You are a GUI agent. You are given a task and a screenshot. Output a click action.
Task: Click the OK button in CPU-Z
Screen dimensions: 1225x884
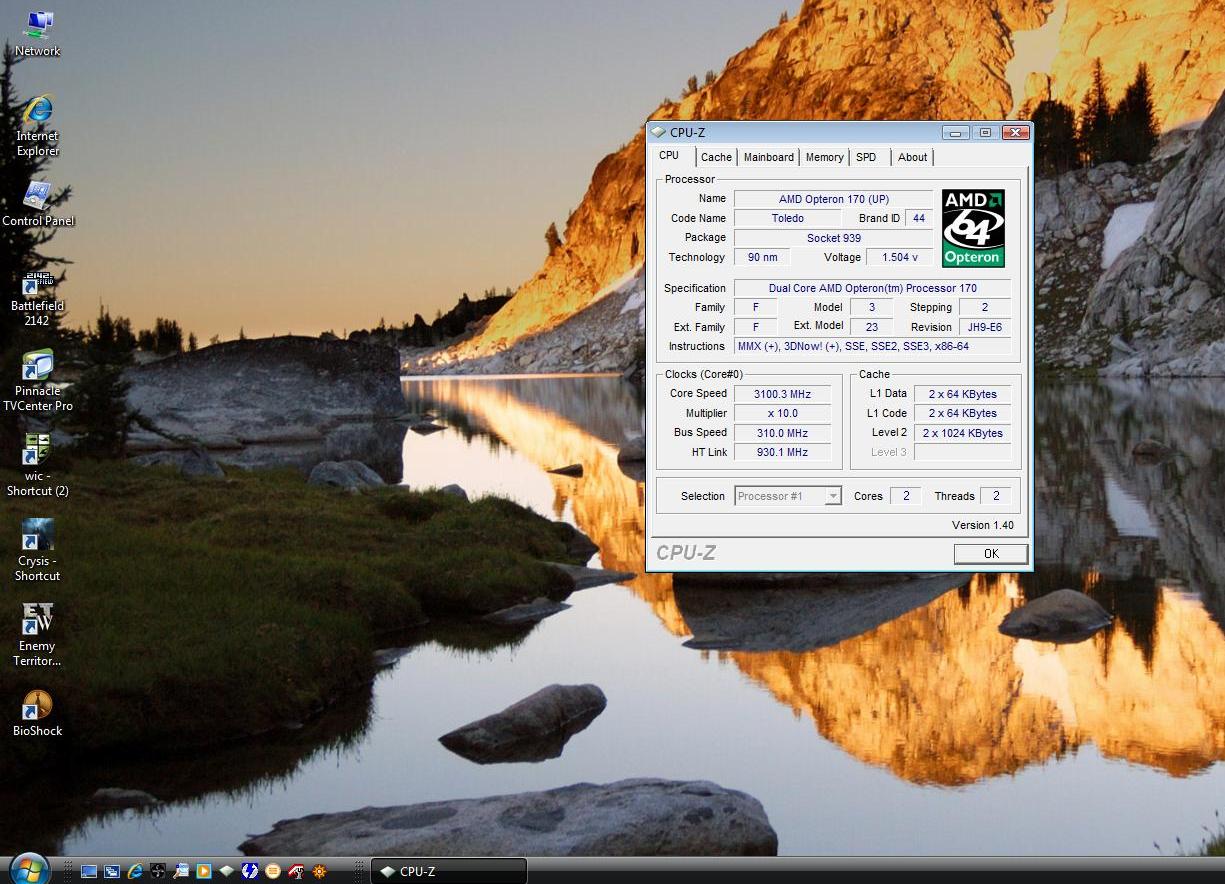991,554
